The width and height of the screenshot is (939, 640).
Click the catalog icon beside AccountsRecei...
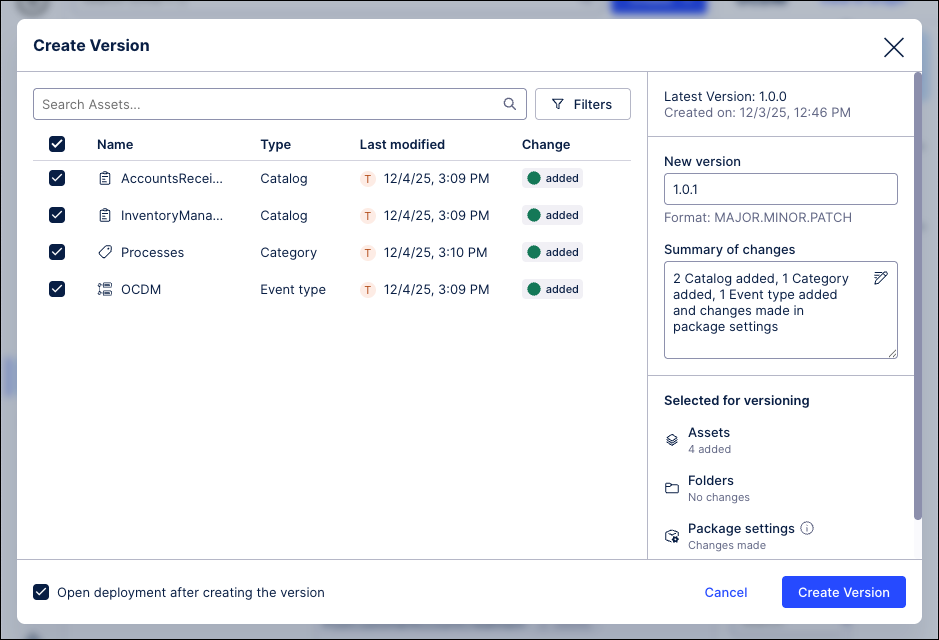105,179
